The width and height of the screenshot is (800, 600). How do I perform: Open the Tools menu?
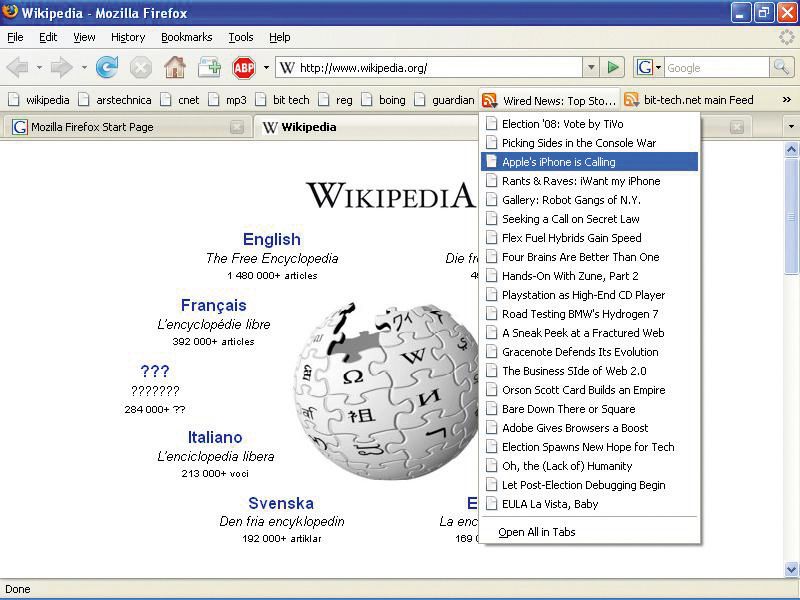[241, 37]
